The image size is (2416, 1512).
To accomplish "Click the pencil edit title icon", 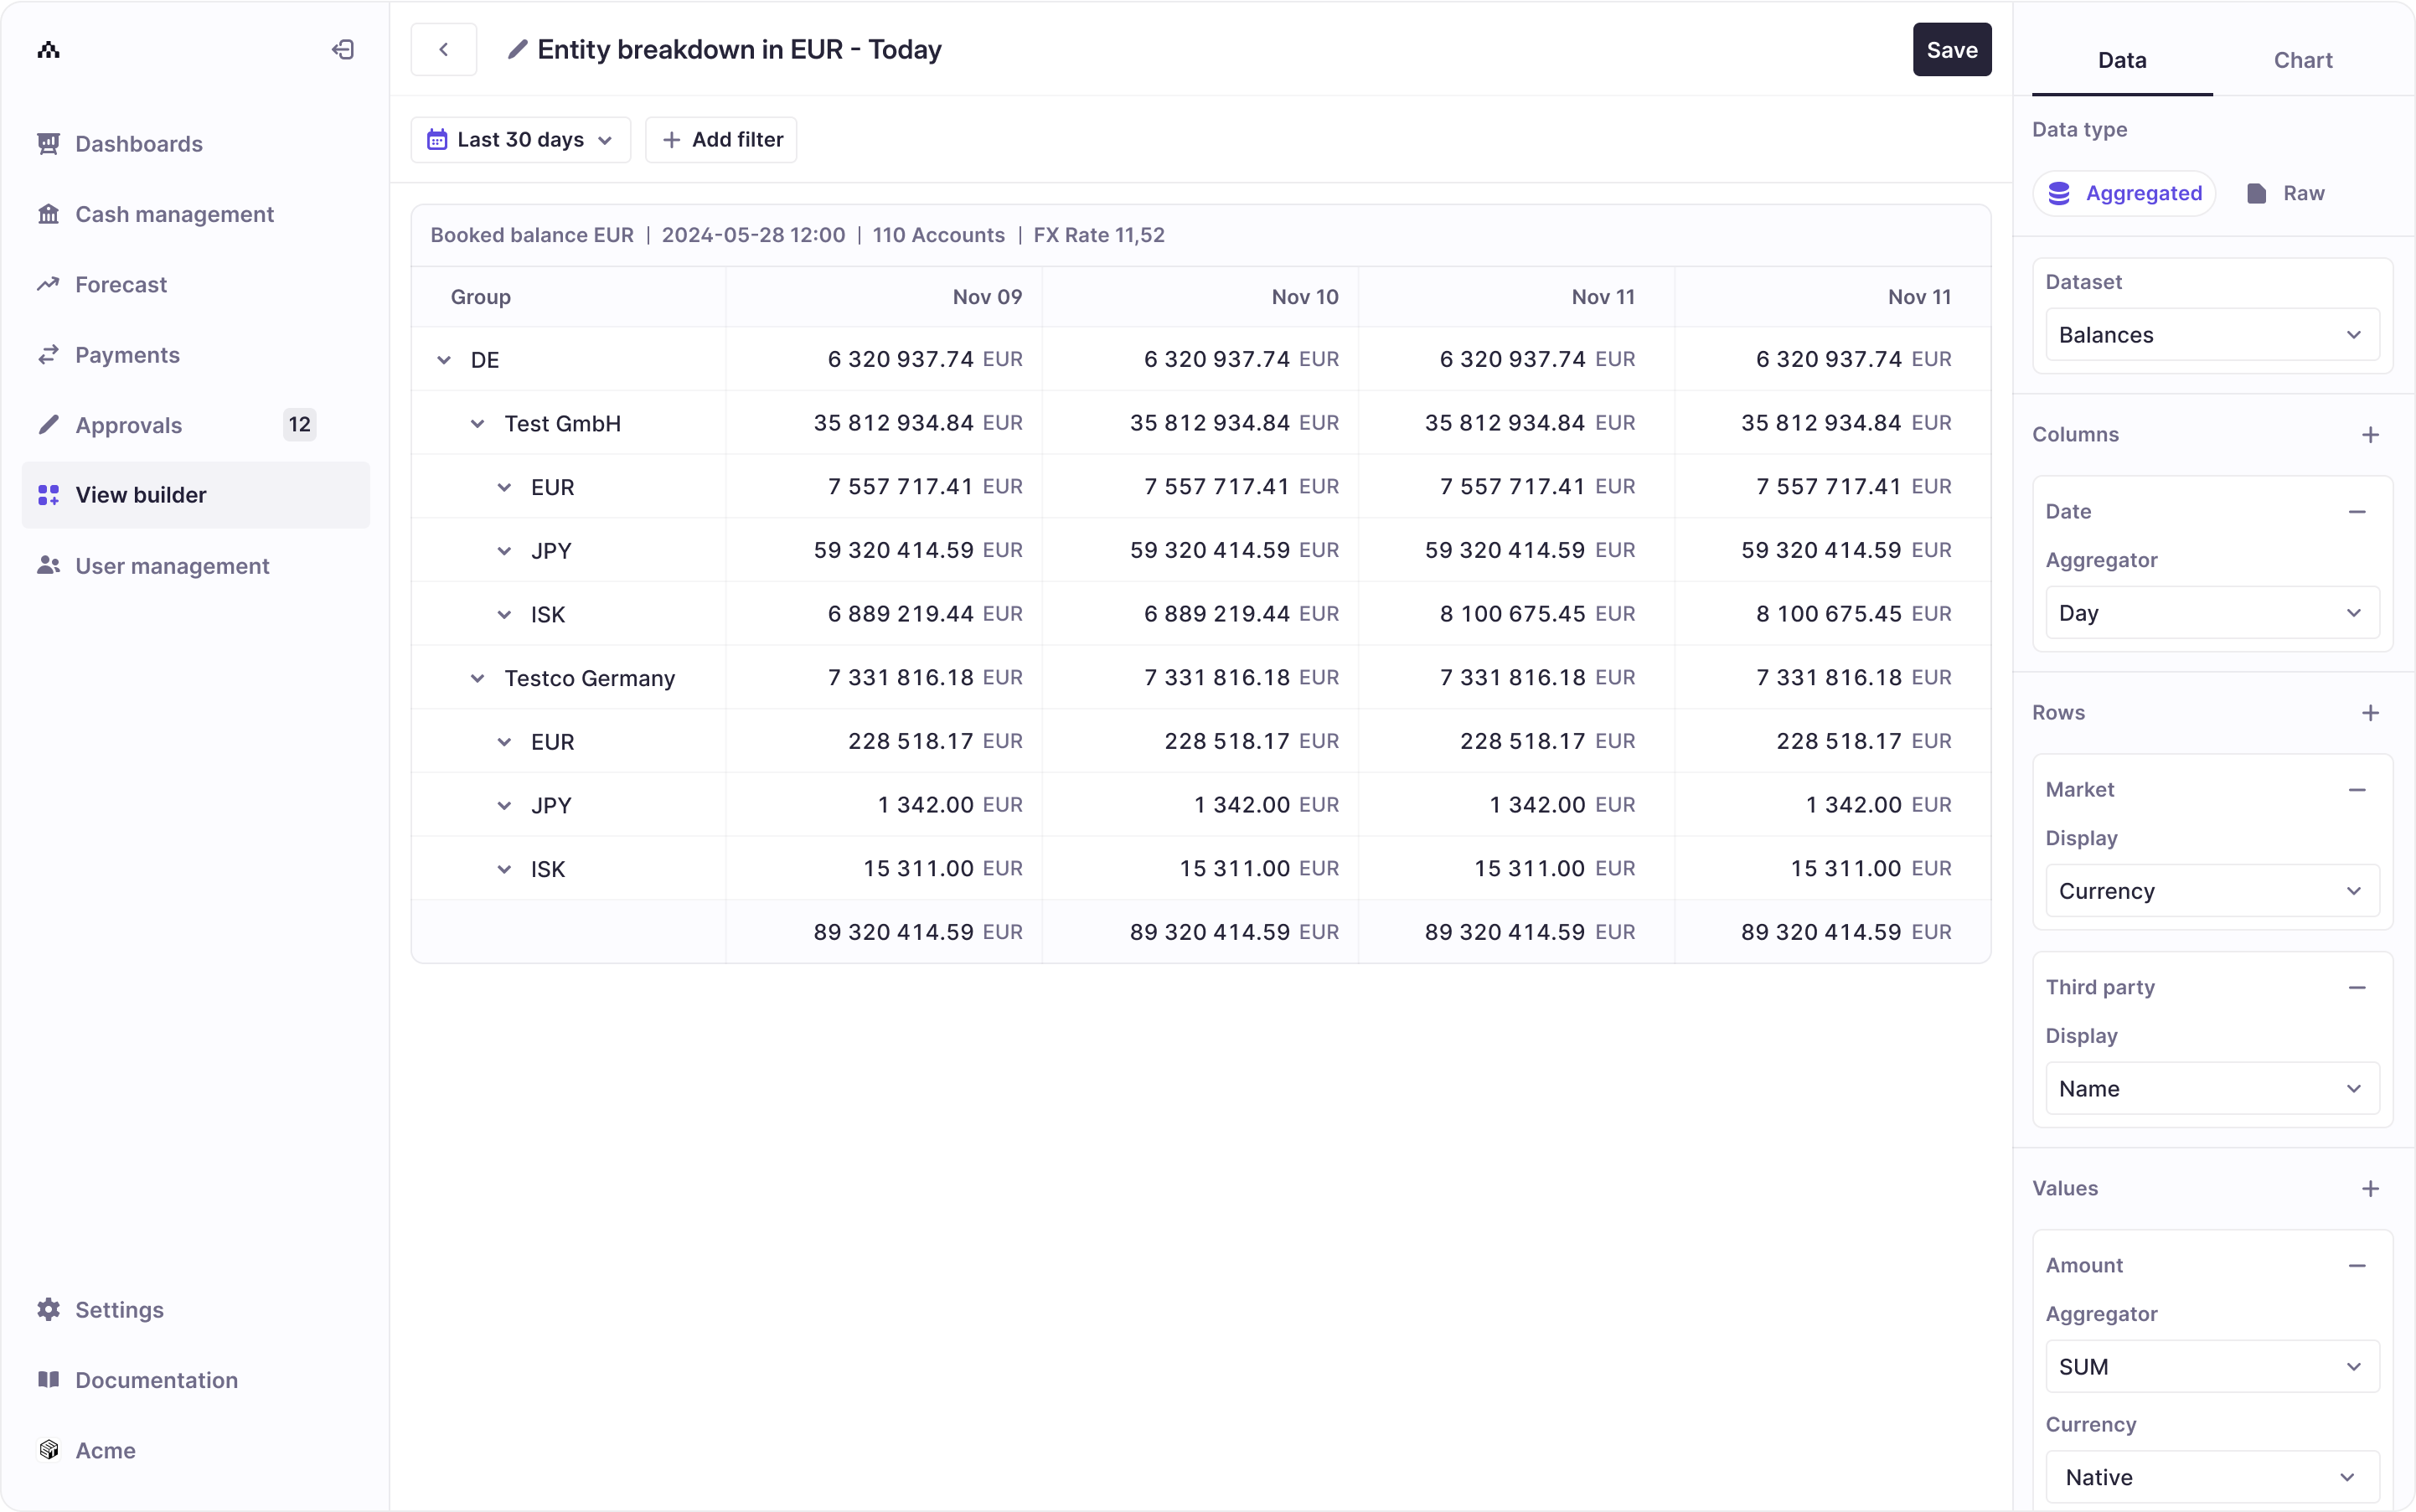I will click(517, 50).
